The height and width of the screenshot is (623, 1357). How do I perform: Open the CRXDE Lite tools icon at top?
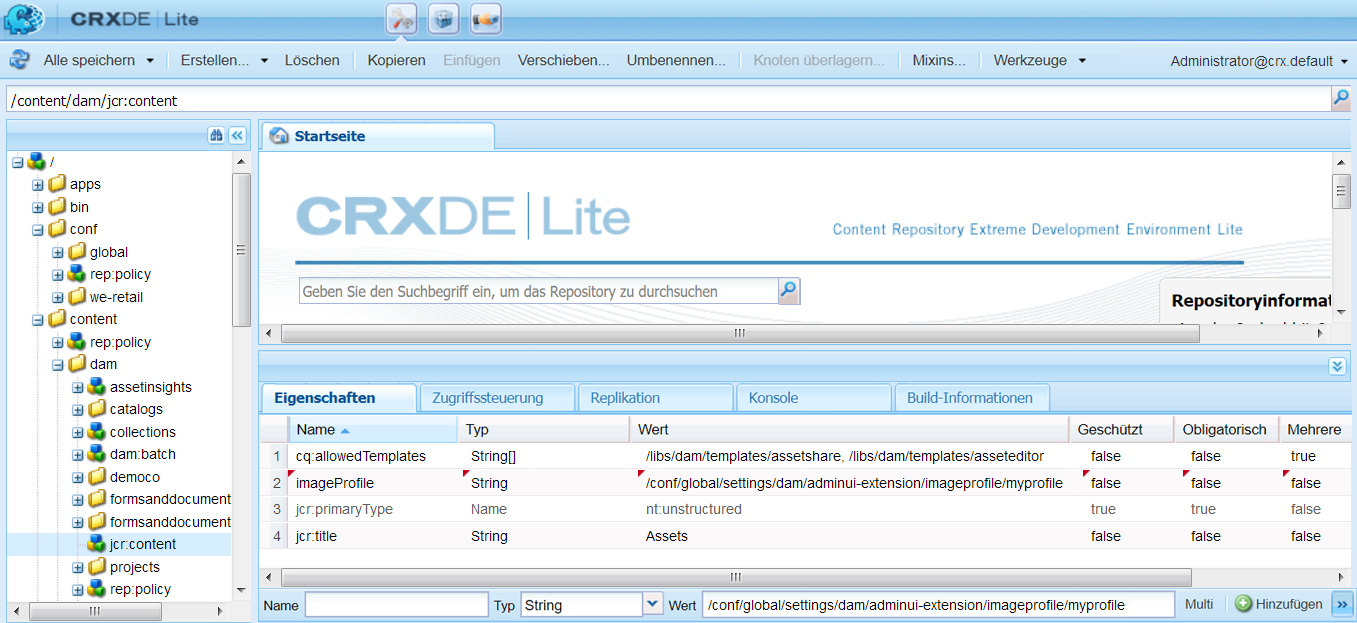(x=401, y=18)
